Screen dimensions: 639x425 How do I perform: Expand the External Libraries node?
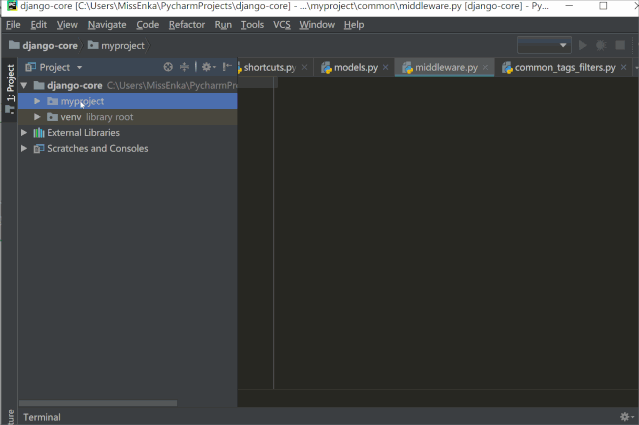coord(25,133)
